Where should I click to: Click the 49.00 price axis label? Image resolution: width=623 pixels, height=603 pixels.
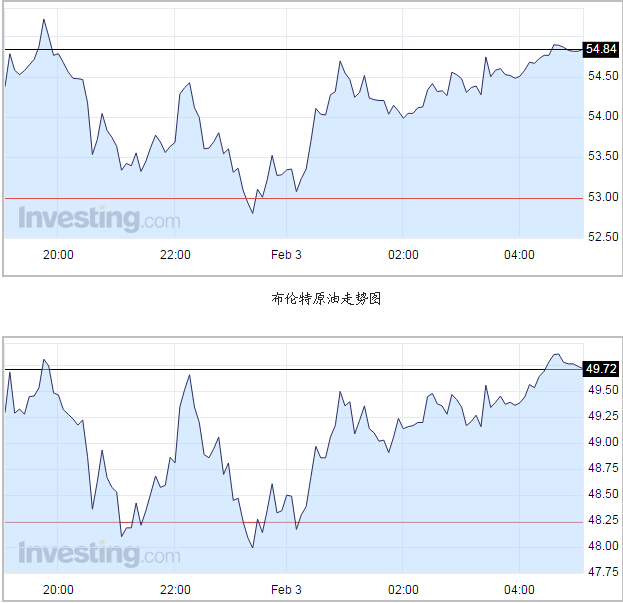click(602, 442)
